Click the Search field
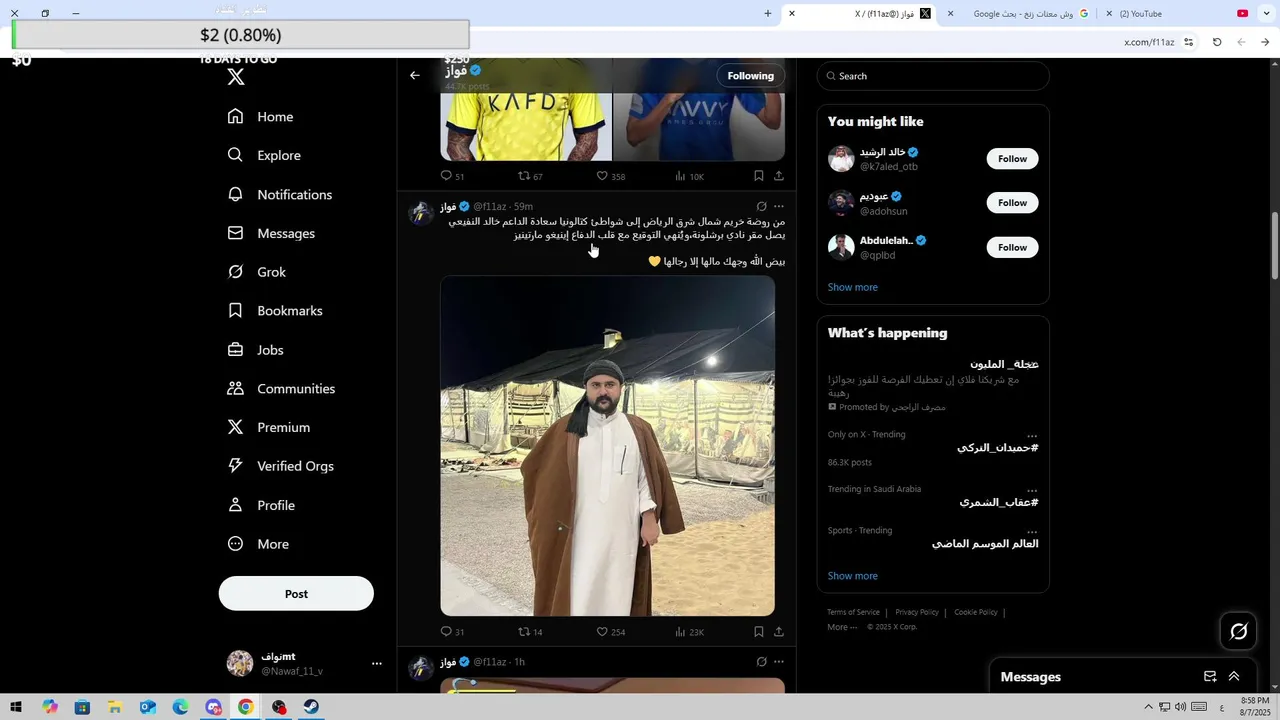Viewport: 1280px width, 720px height. [933, 76]
